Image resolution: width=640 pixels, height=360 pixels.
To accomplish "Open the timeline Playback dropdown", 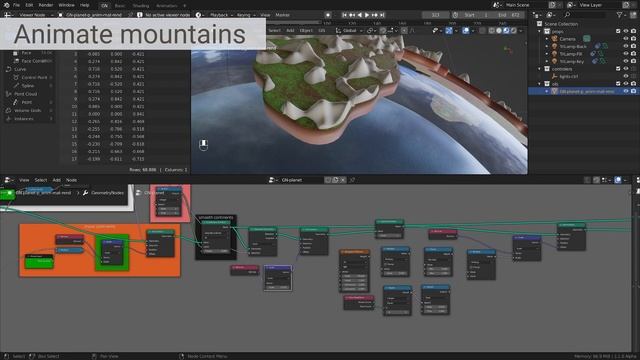I will tap(221, 15).
